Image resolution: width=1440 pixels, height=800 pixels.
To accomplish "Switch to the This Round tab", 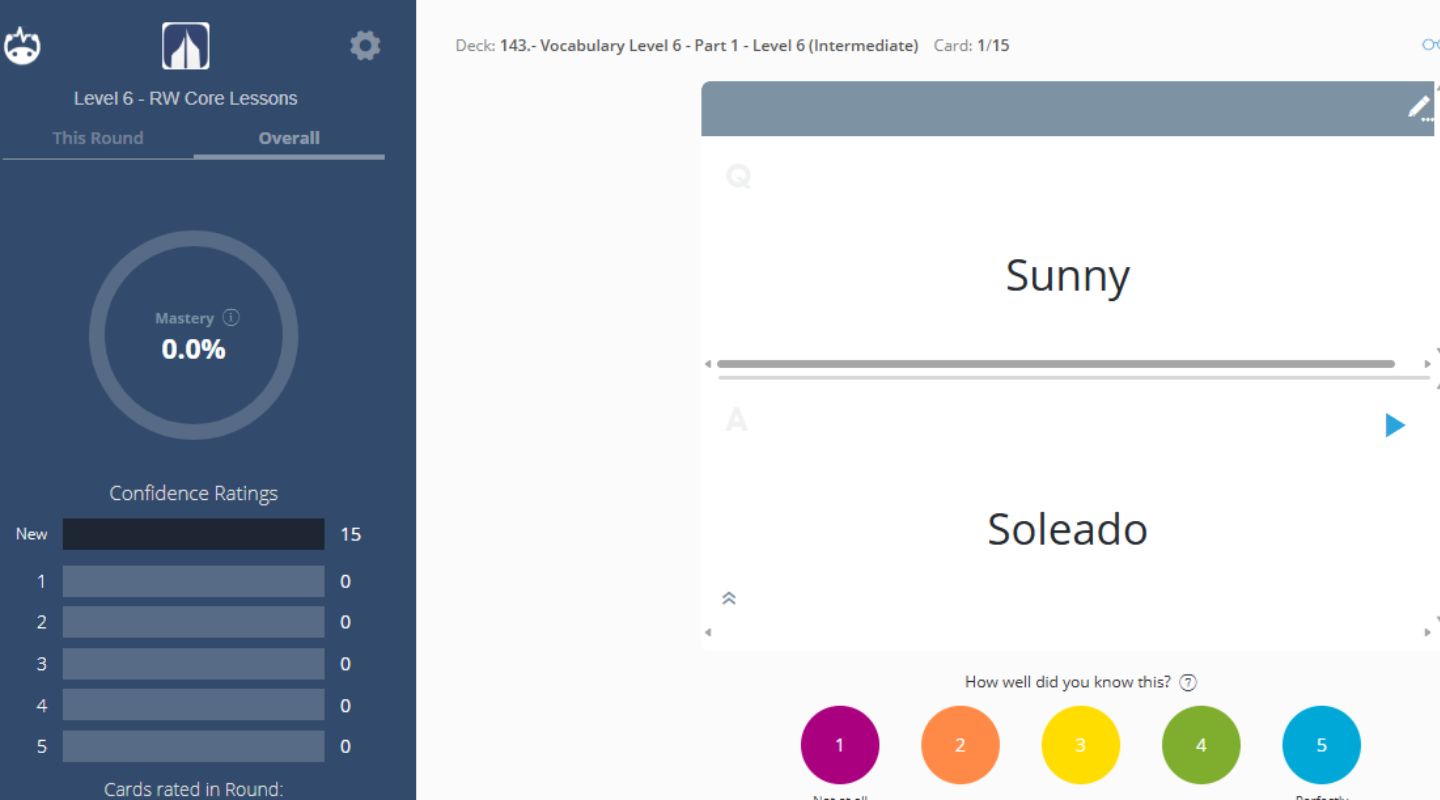I will [99, 138].
